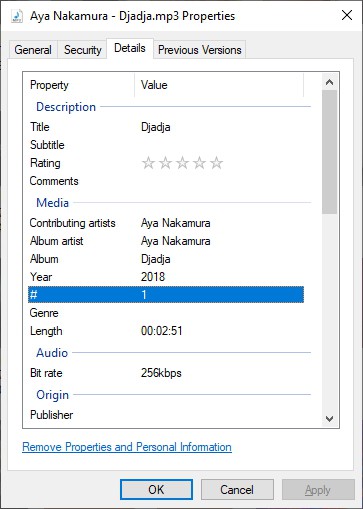Click the Length value 00:02:51
Screen dimensions: 363x509
(x=161, y=331)
